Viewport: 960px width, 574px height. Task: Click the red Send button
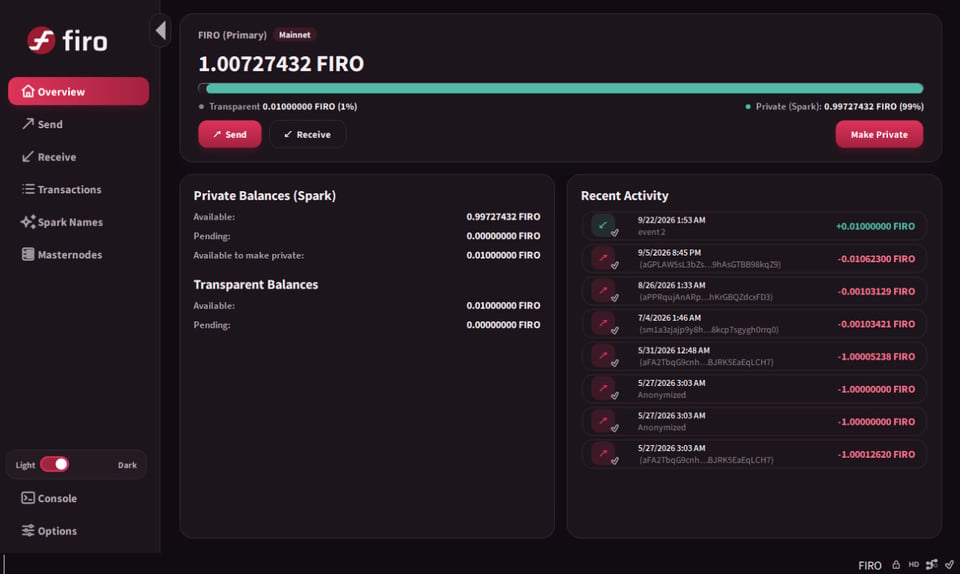click(230, 134)
